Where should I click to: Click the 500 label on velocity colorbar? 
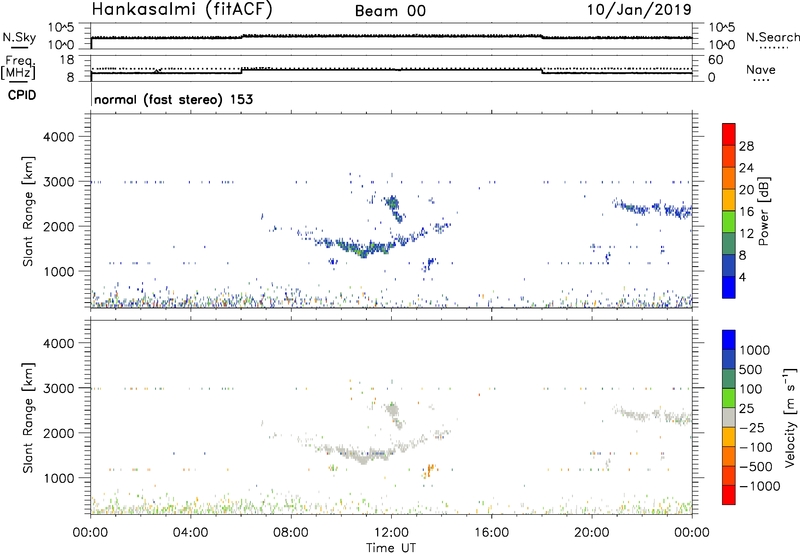pyautogui.click(x=751, y=369)
